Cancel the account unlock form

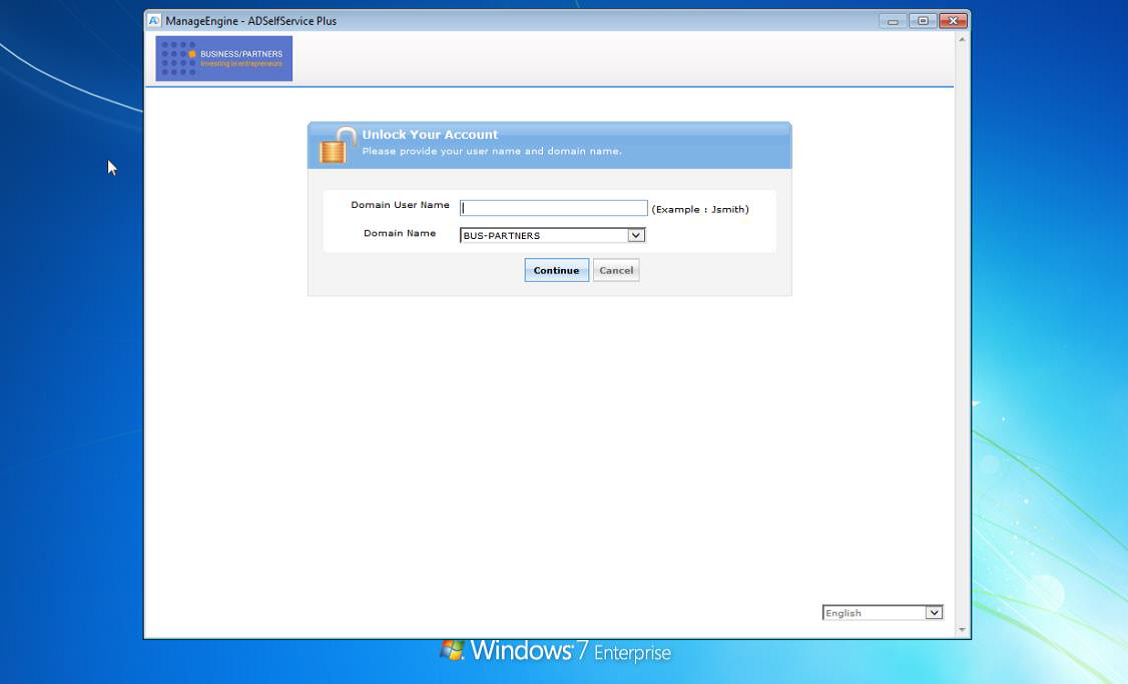point(616,270)
